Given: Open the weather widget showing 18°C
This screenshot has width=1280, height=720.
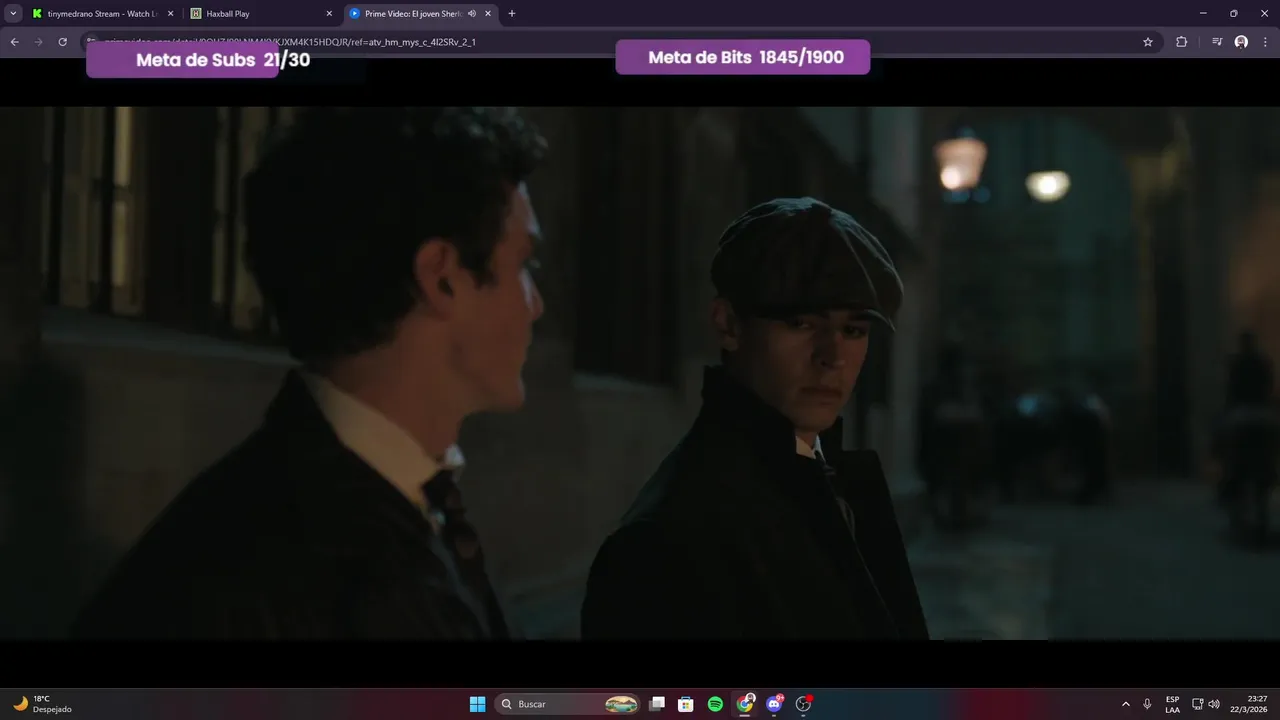Looking at the screenshot, I should click(42, 704).
